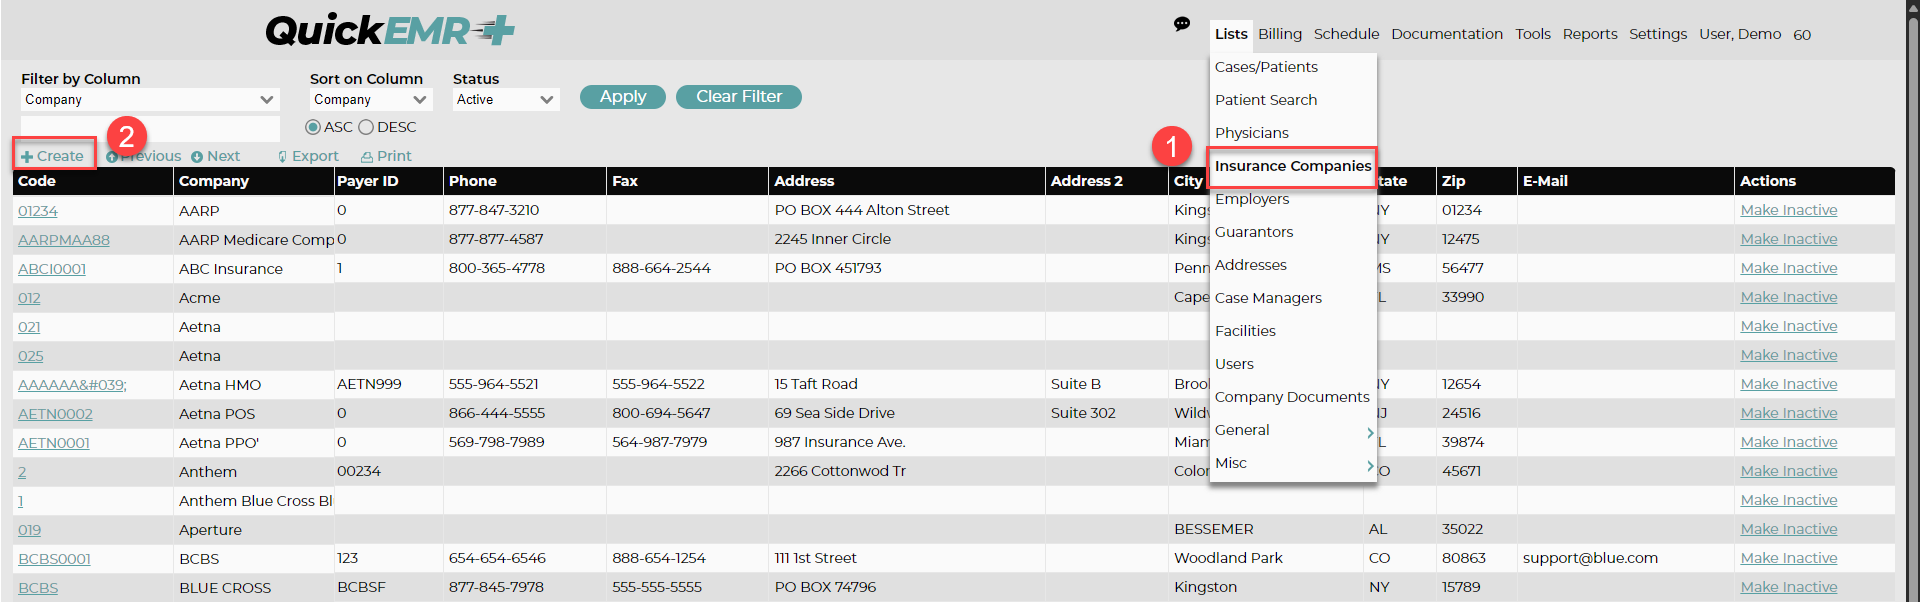Open code link AARPMAA88
Image resolution: width=1920 pixels, height=602 pixels.
(64, 240)
